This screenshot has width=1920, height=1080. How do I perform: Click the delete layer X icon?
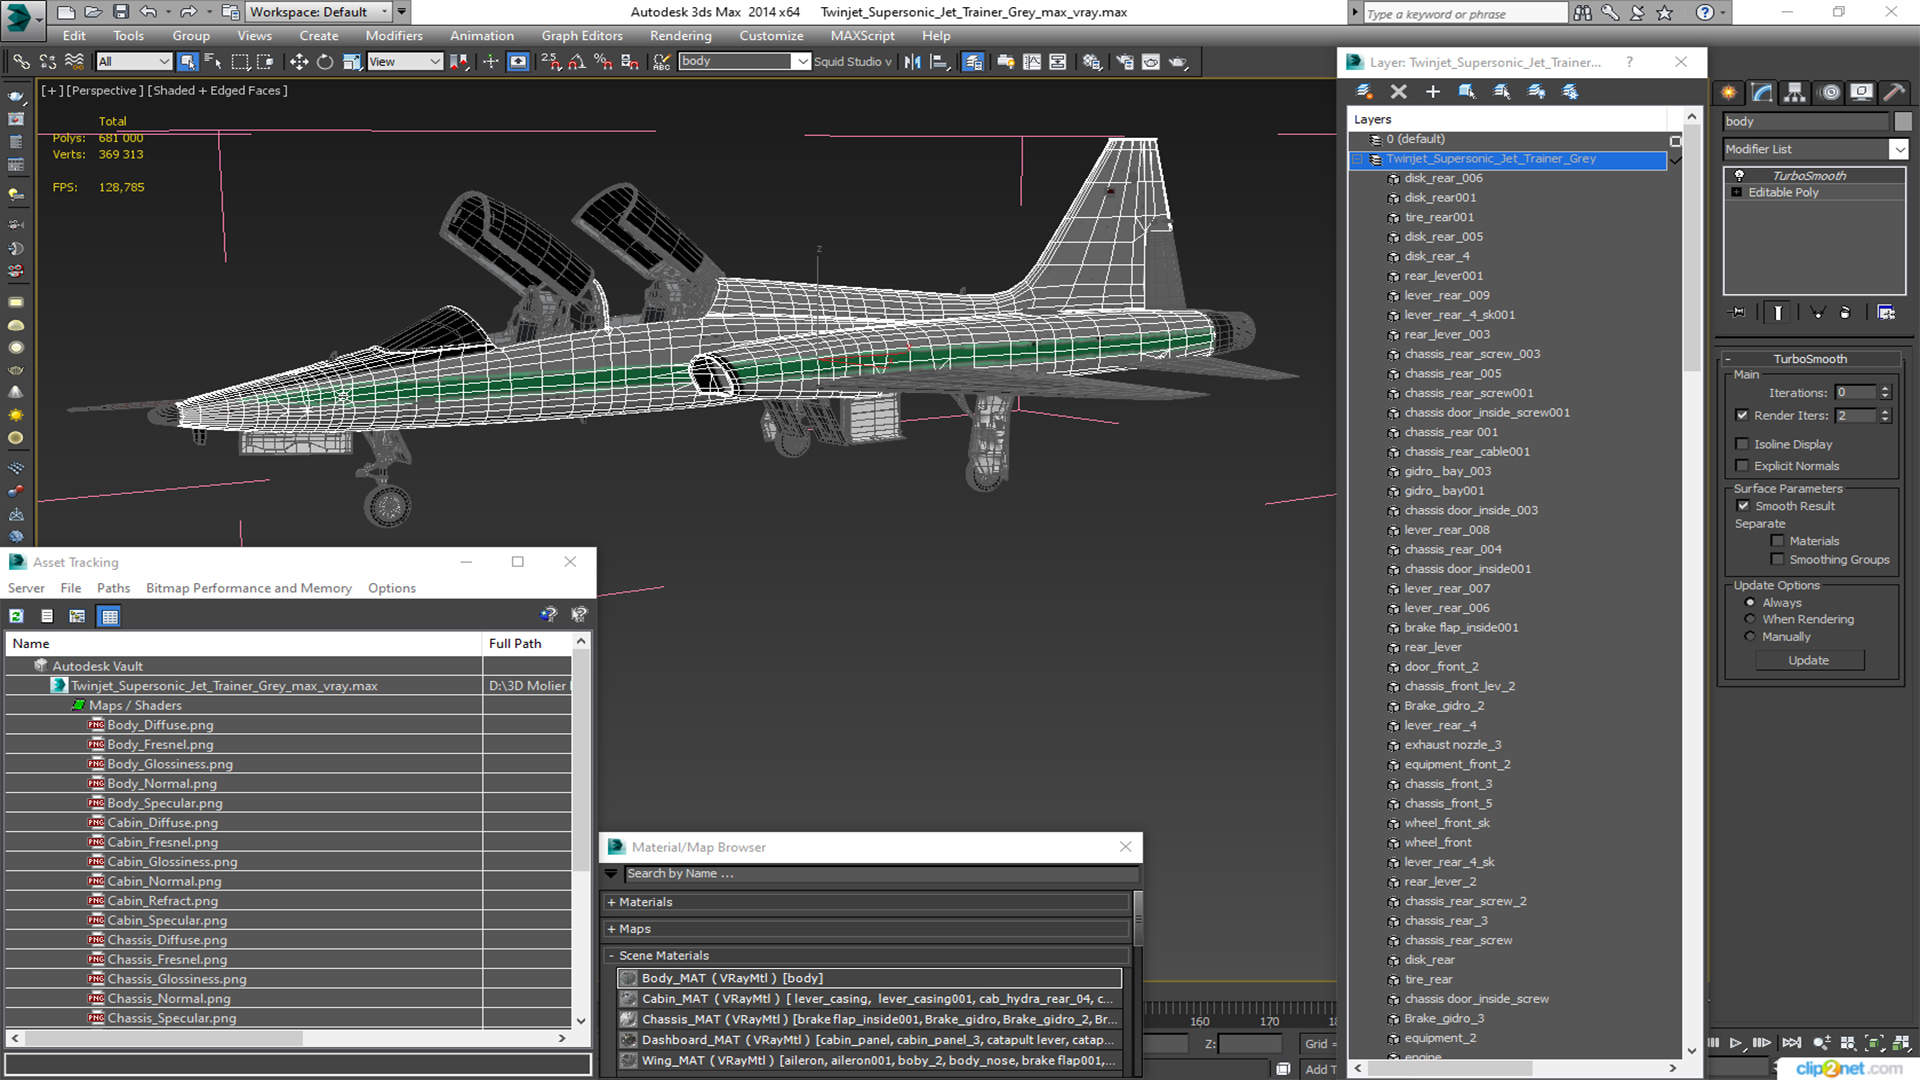tap(1398, 92)
